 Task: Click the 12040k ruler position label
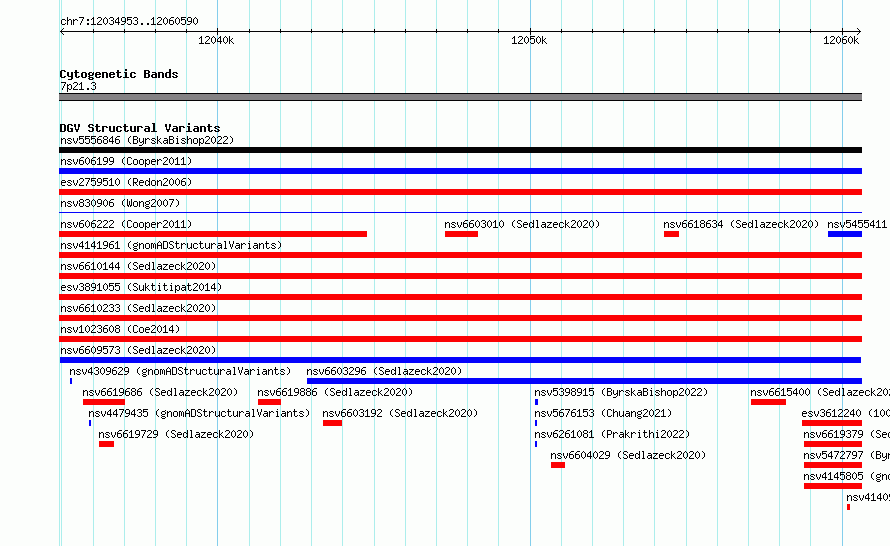click(x=216, y=40)
